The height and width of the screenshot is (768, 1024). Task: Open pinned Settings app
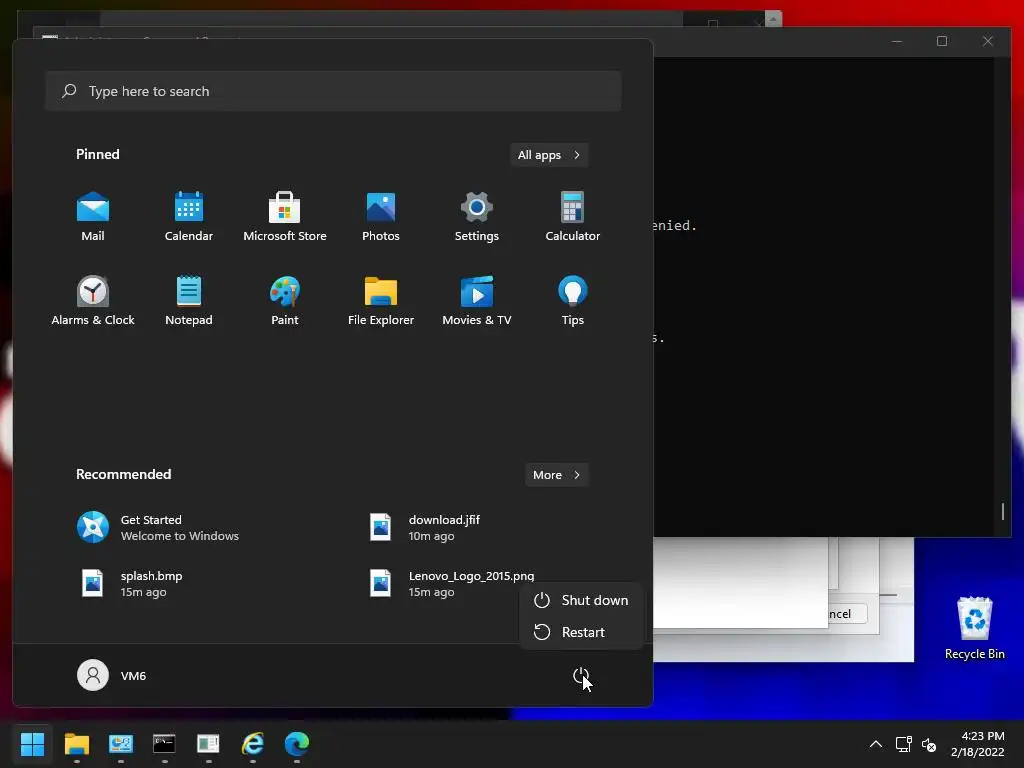pyautogui.click(x=477, y=216)
